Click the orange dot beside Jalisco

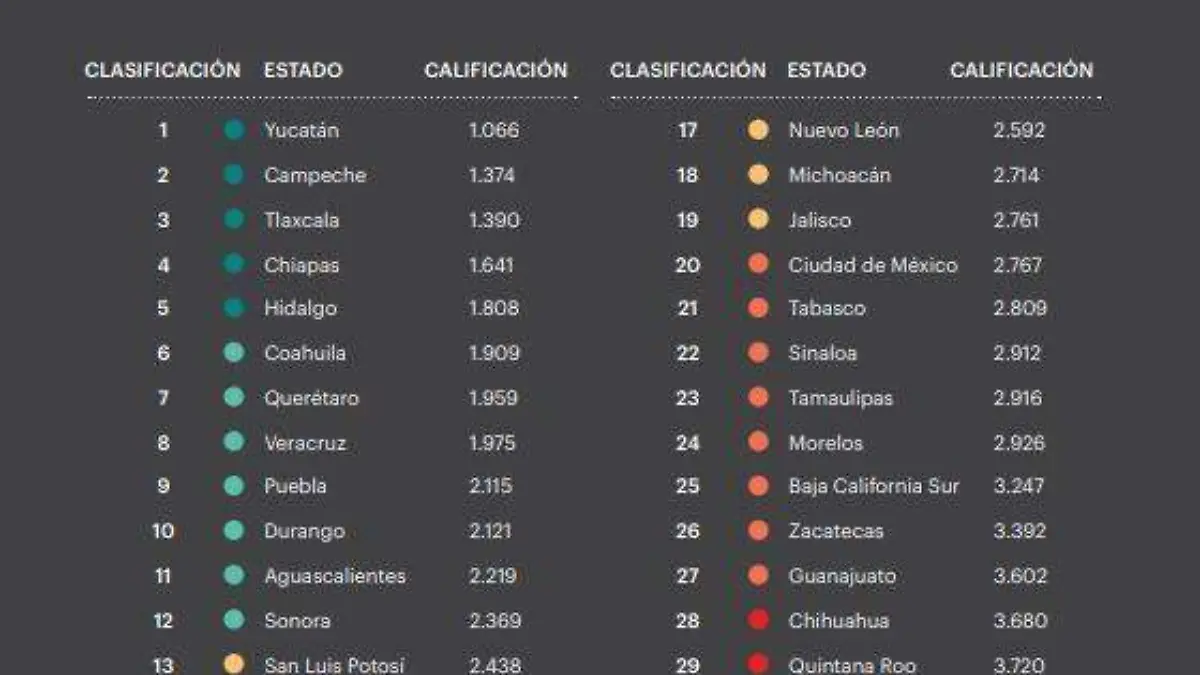point(759,220)
